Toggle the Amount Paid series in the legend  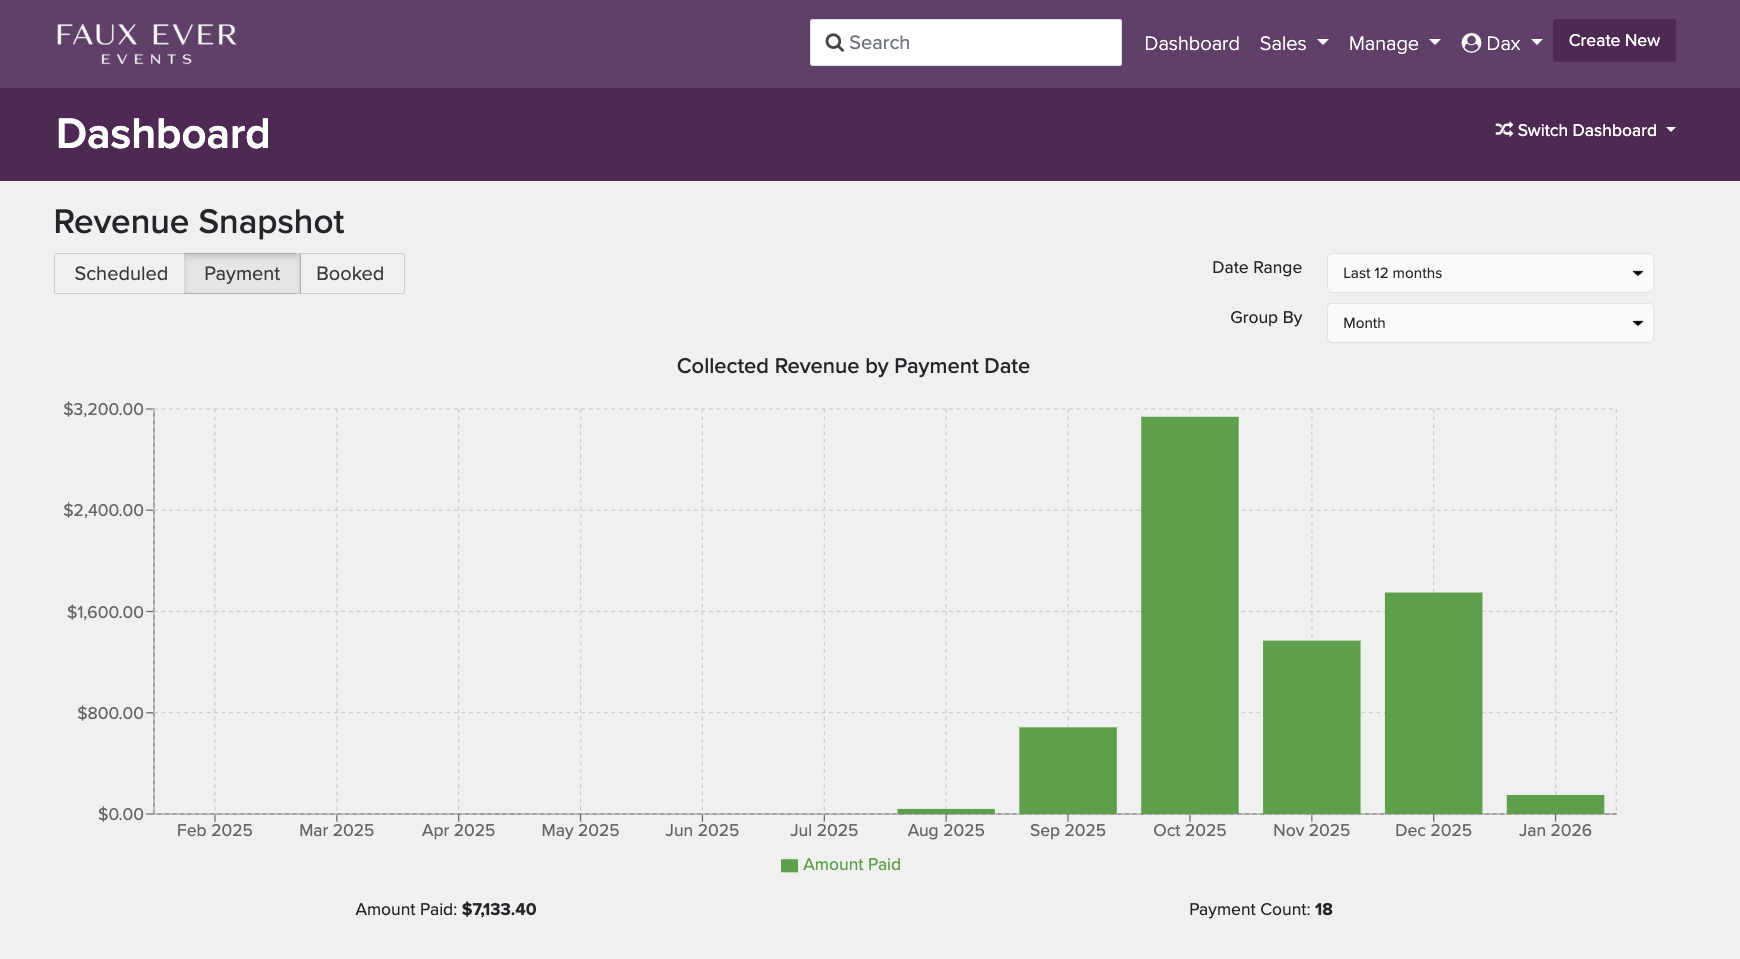click(852, 864)
